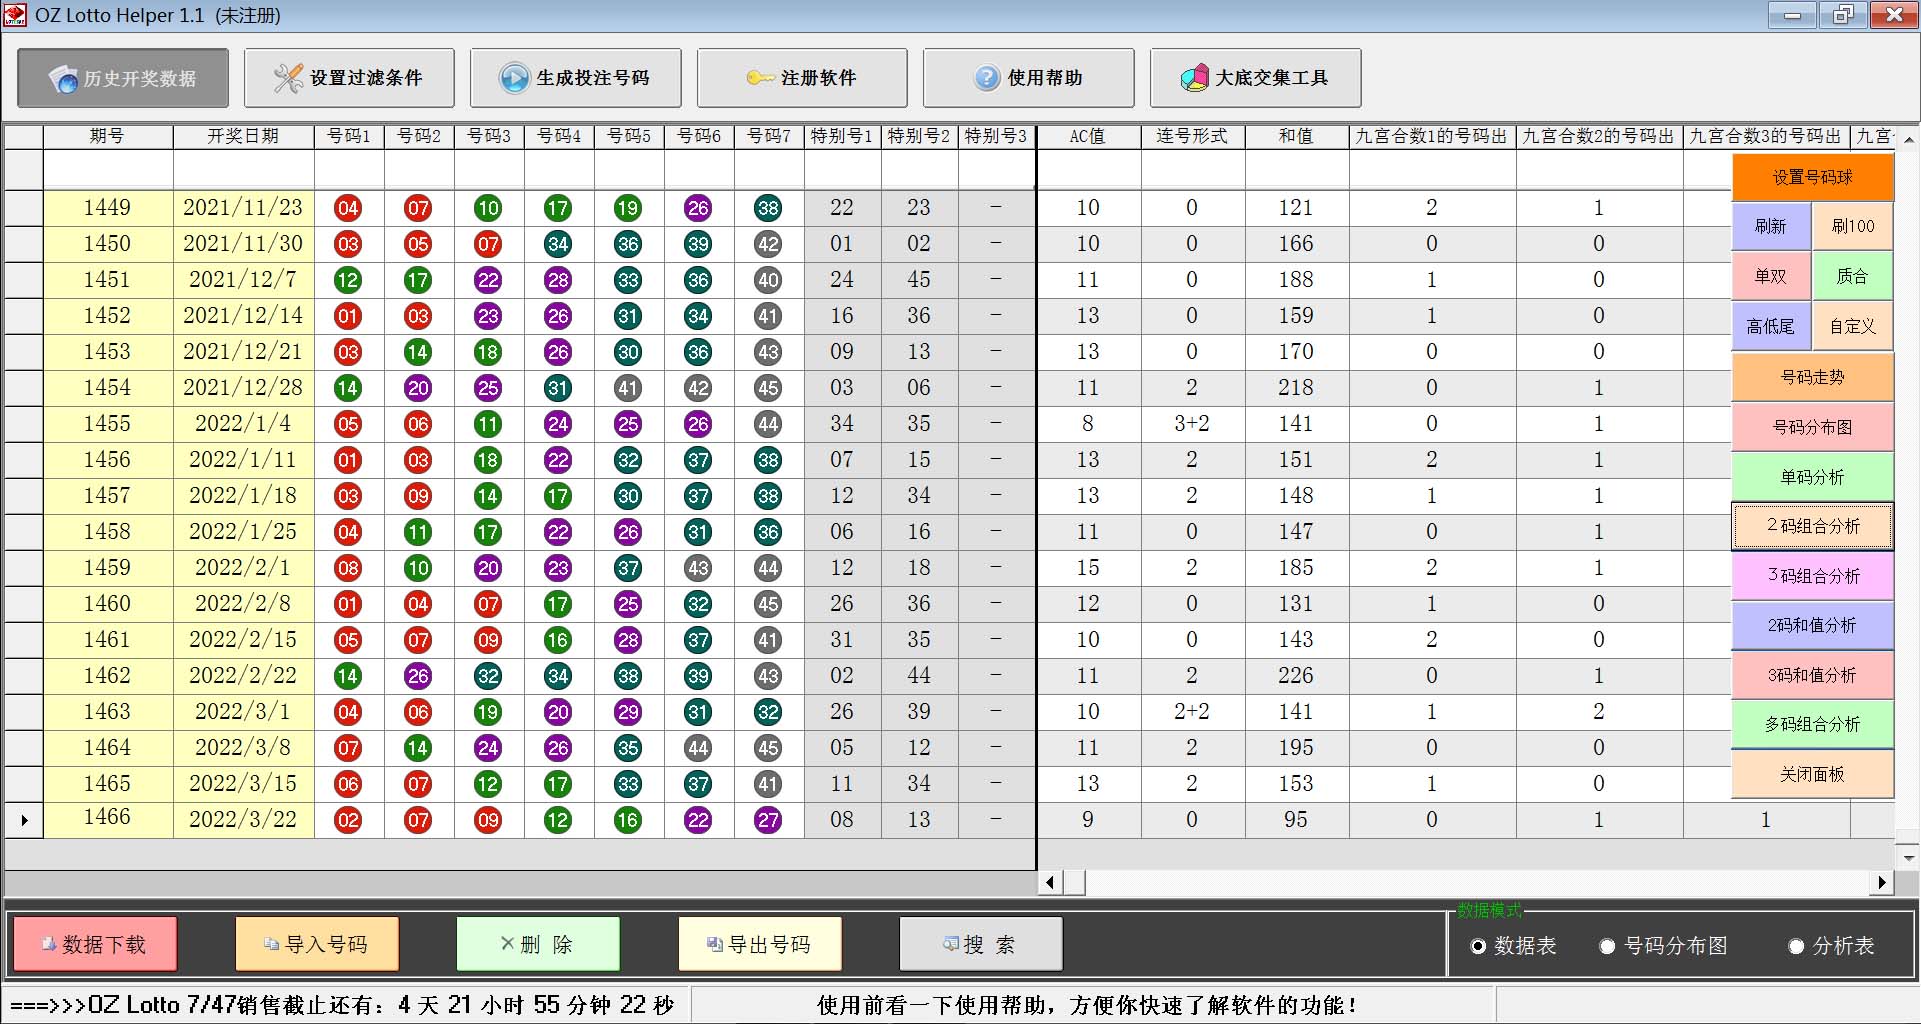Open 3码和值分析
The height and width of the screenshot is (1024, 1921).
point(1813,675)
